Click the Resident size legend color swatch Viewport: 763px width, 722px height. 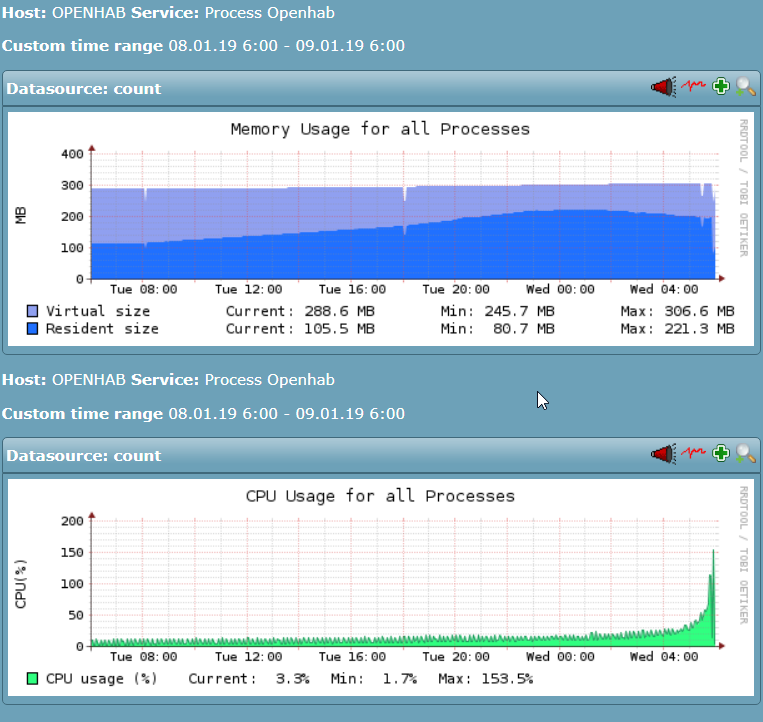click(x=33, y=328)
